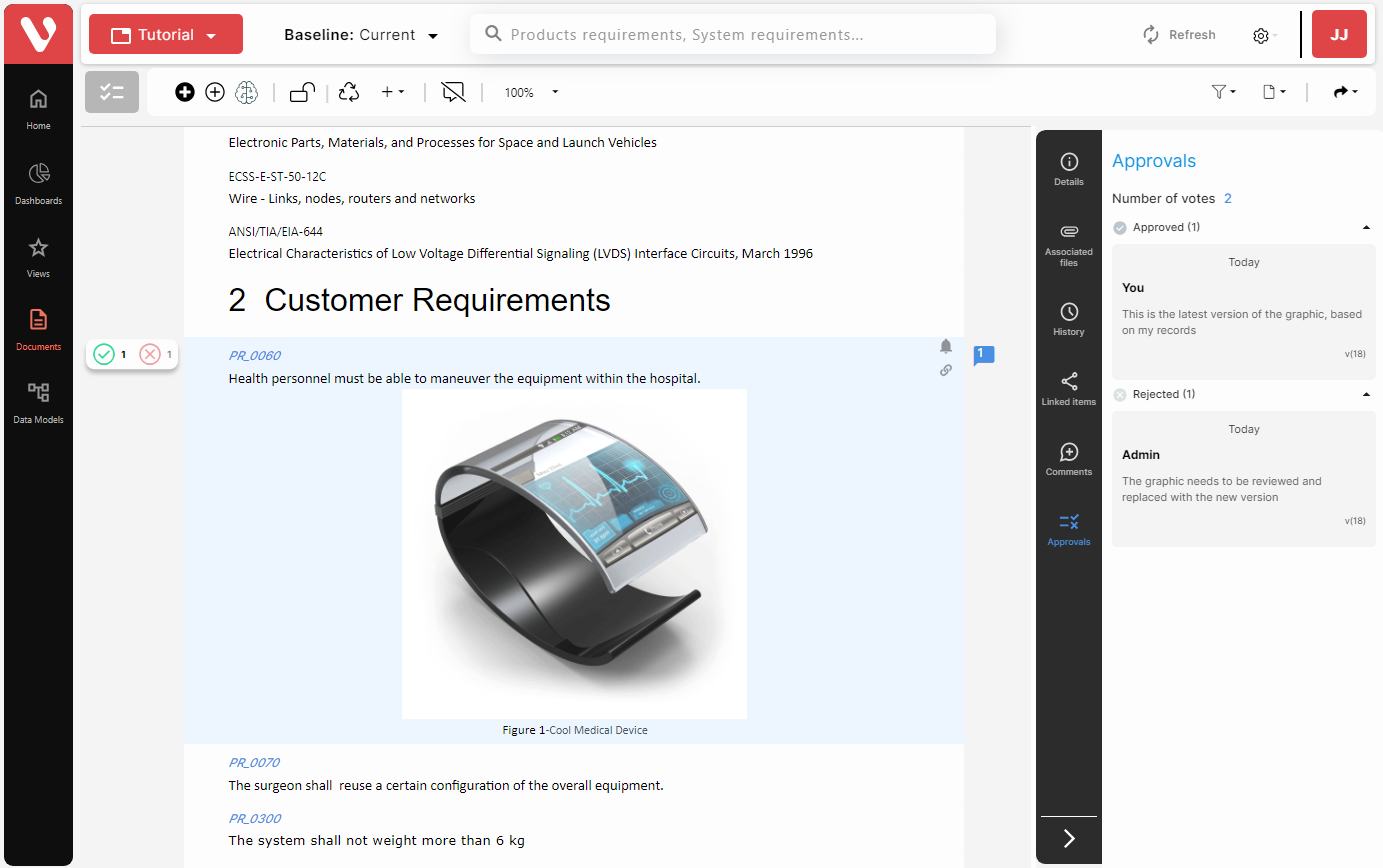Click the recycle/reuse icon in the toolbar
The width and height of the screenshot is (1383, 868).
pos(348,91)
